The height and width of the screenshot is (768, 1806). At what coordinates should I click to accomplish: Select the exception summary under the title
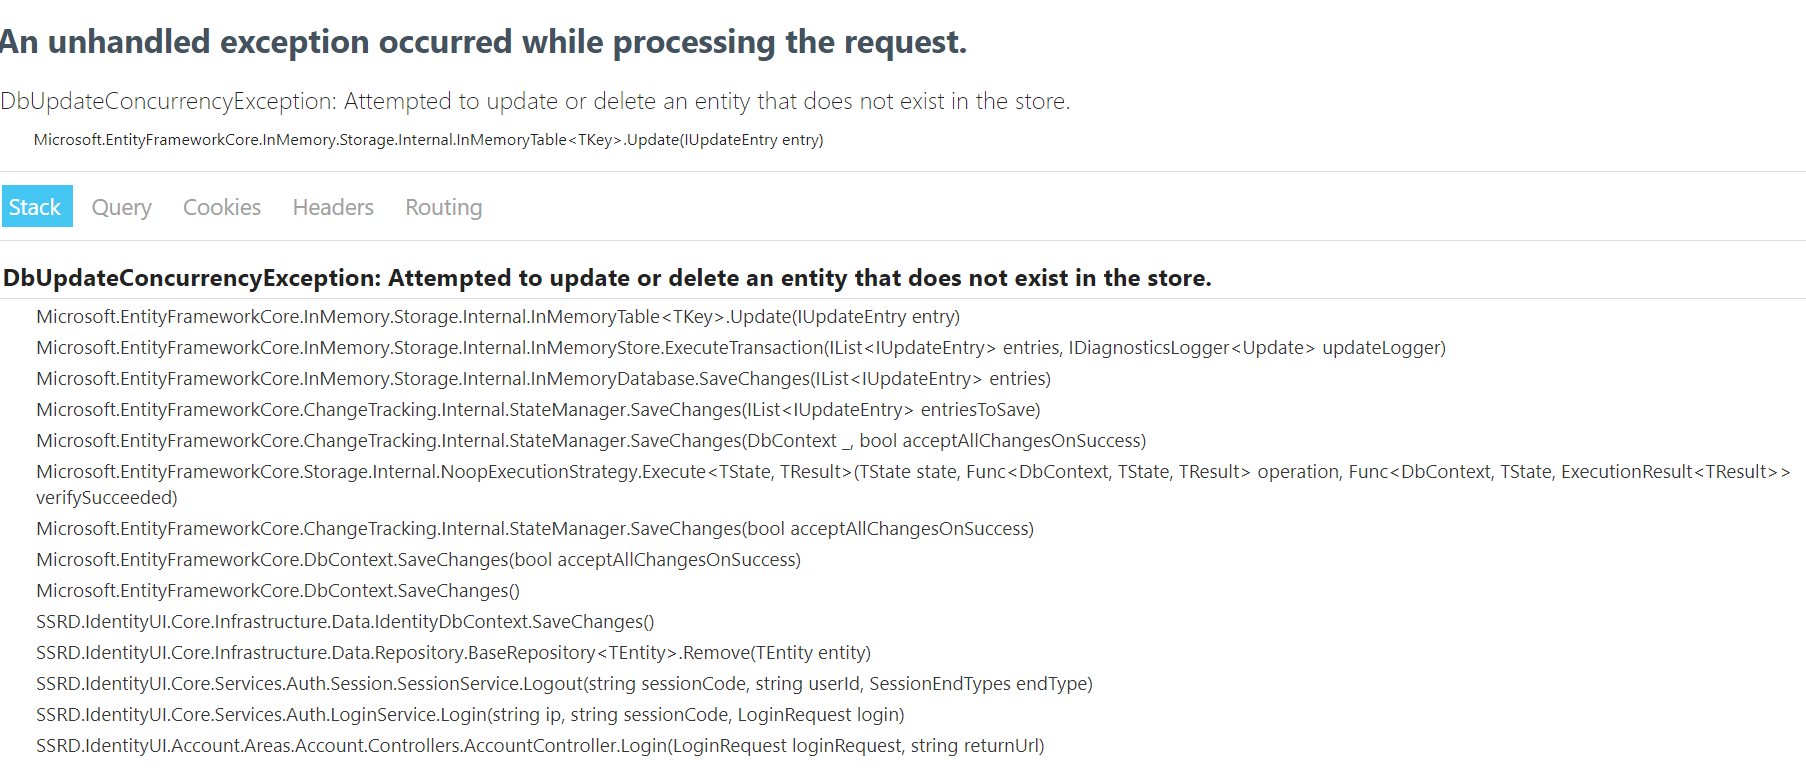(536, 101)
